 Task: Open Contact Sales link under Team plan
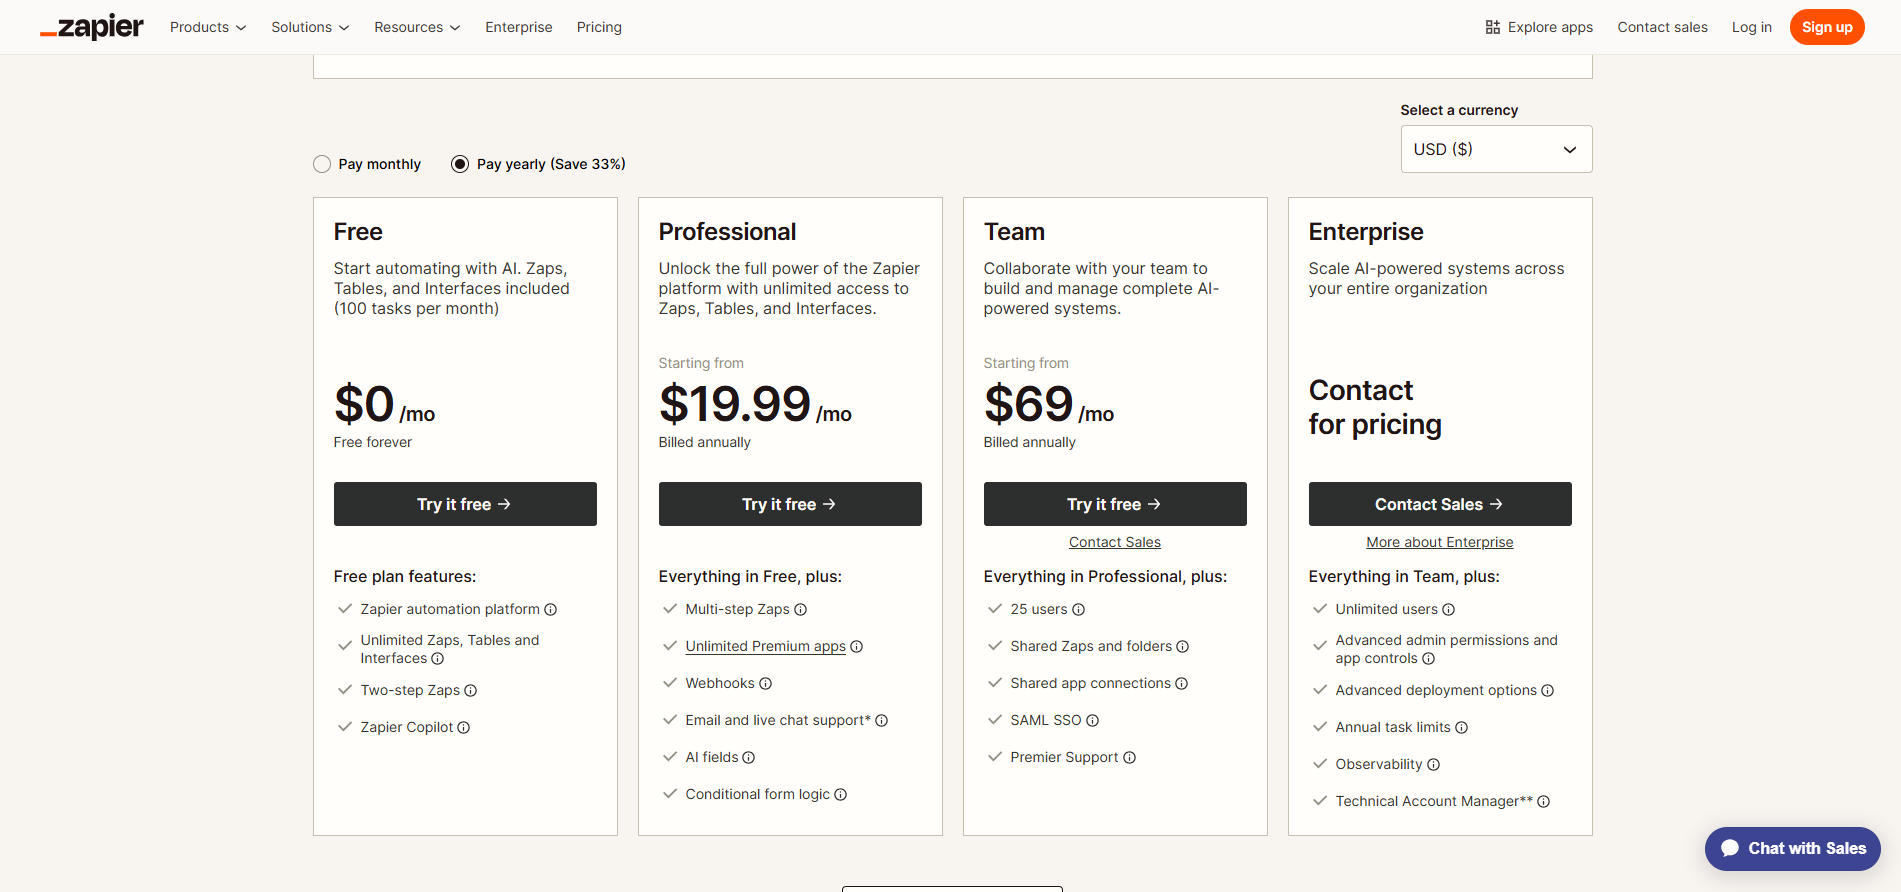pyautogui.click(x=1115, y=542)
